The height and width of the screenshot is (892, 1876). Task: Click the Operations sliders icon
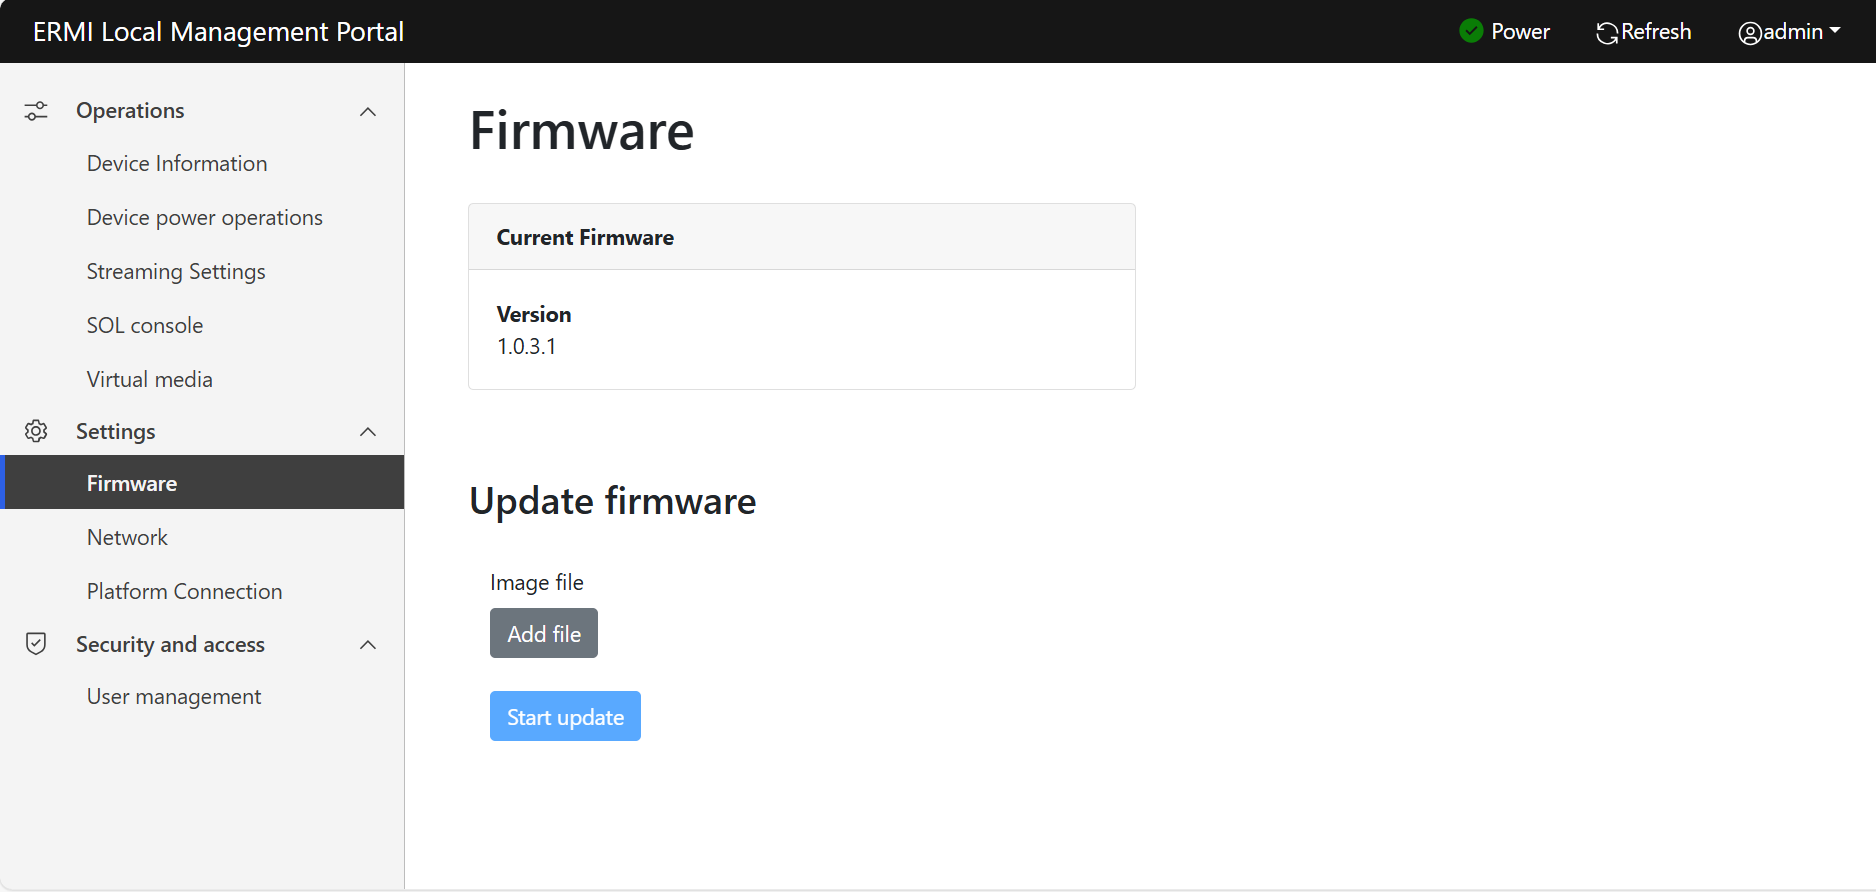point(36,111)
